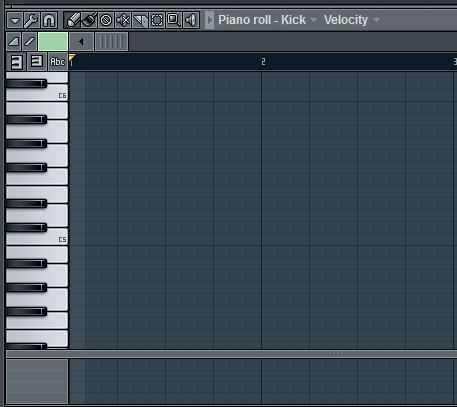Click the striped bars button in second toolbar row

pos(112,42)
